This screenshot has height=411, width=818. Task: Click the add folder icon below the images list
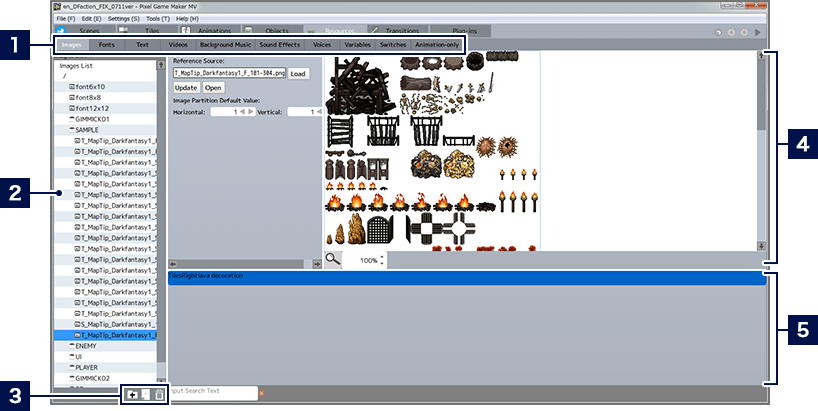(132, 395)
